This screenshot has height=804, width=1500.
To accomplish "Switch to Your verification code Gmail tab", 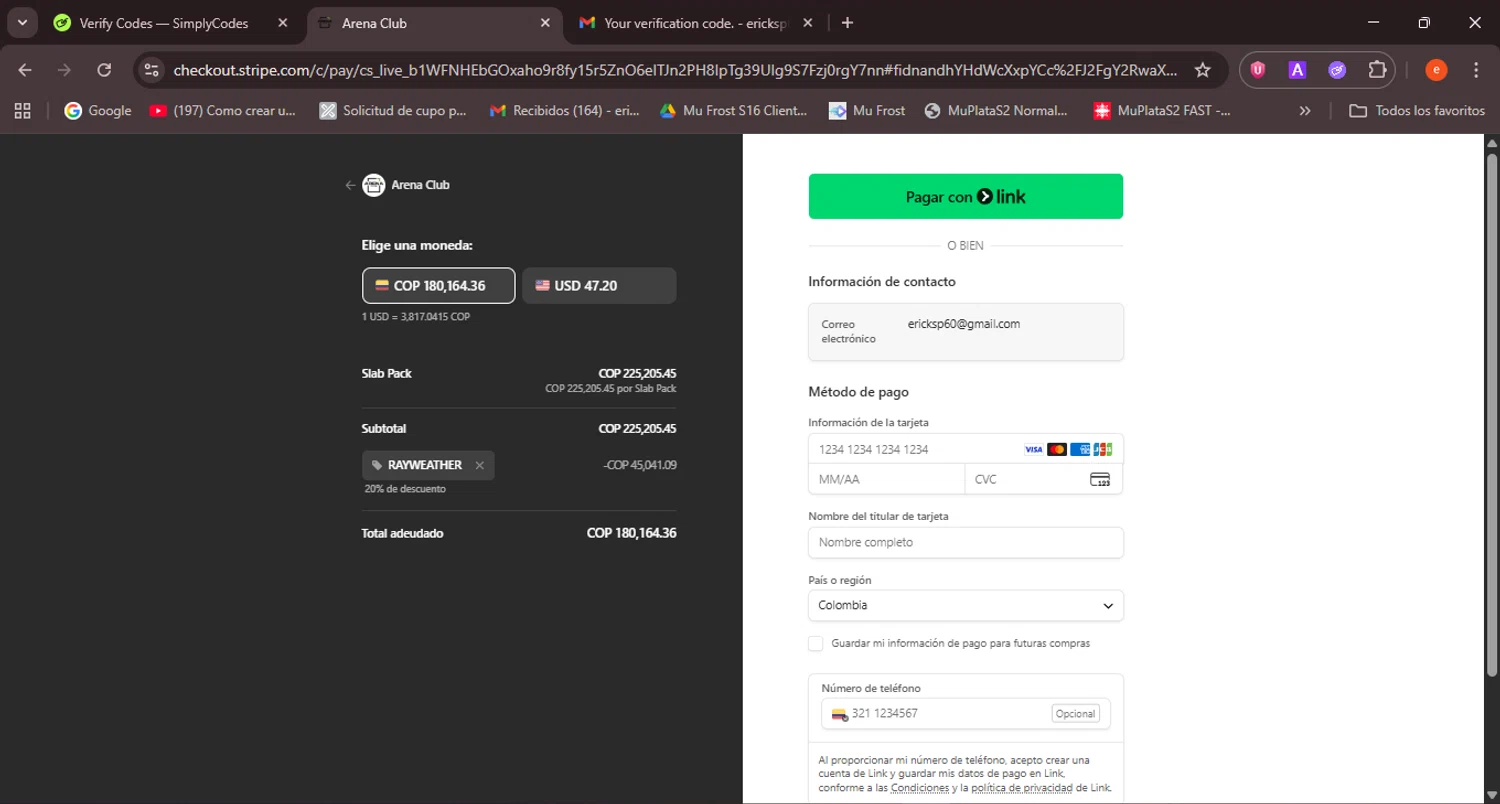I will click(x=697, y=23).
